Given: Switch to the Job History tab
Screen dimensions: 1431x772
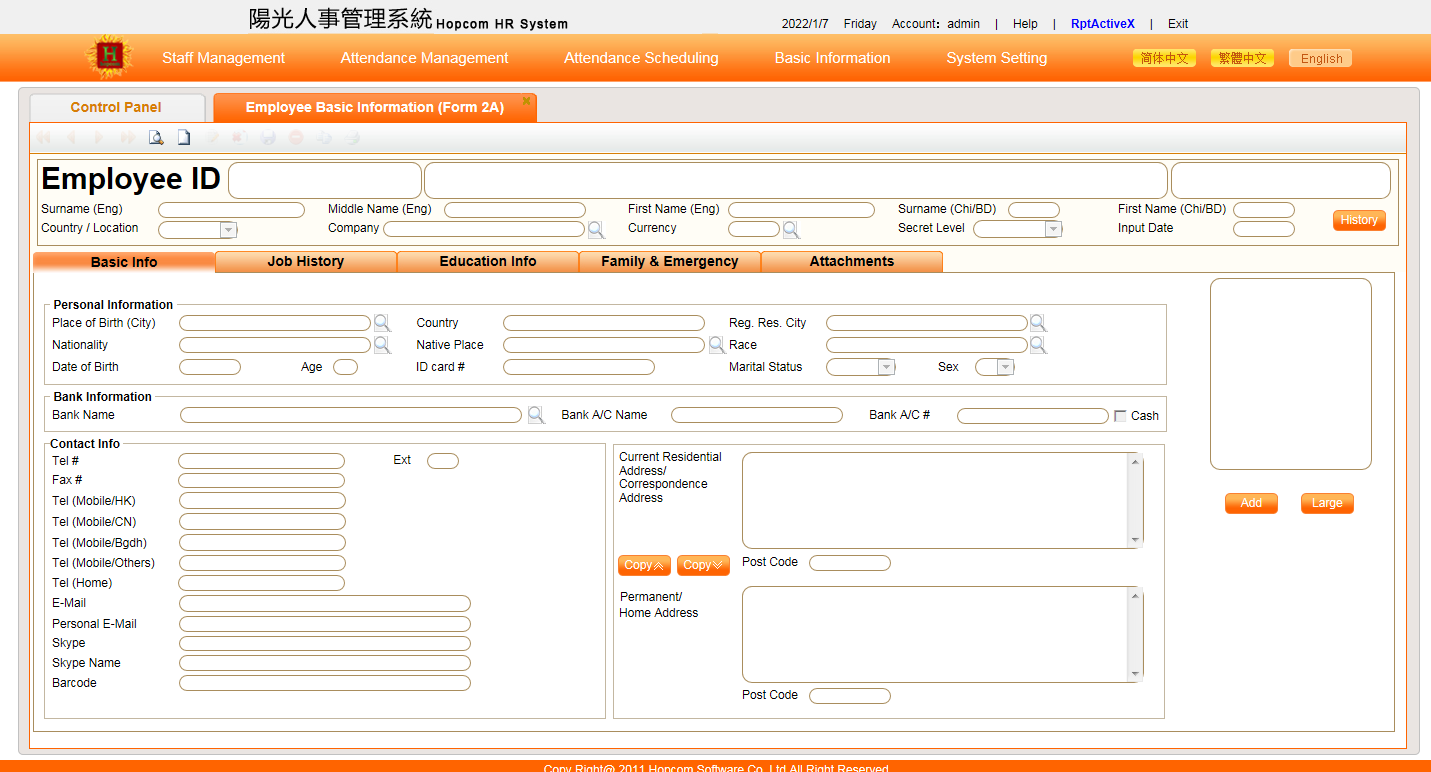Looking at the screenshot, I should tap(305, 262).
